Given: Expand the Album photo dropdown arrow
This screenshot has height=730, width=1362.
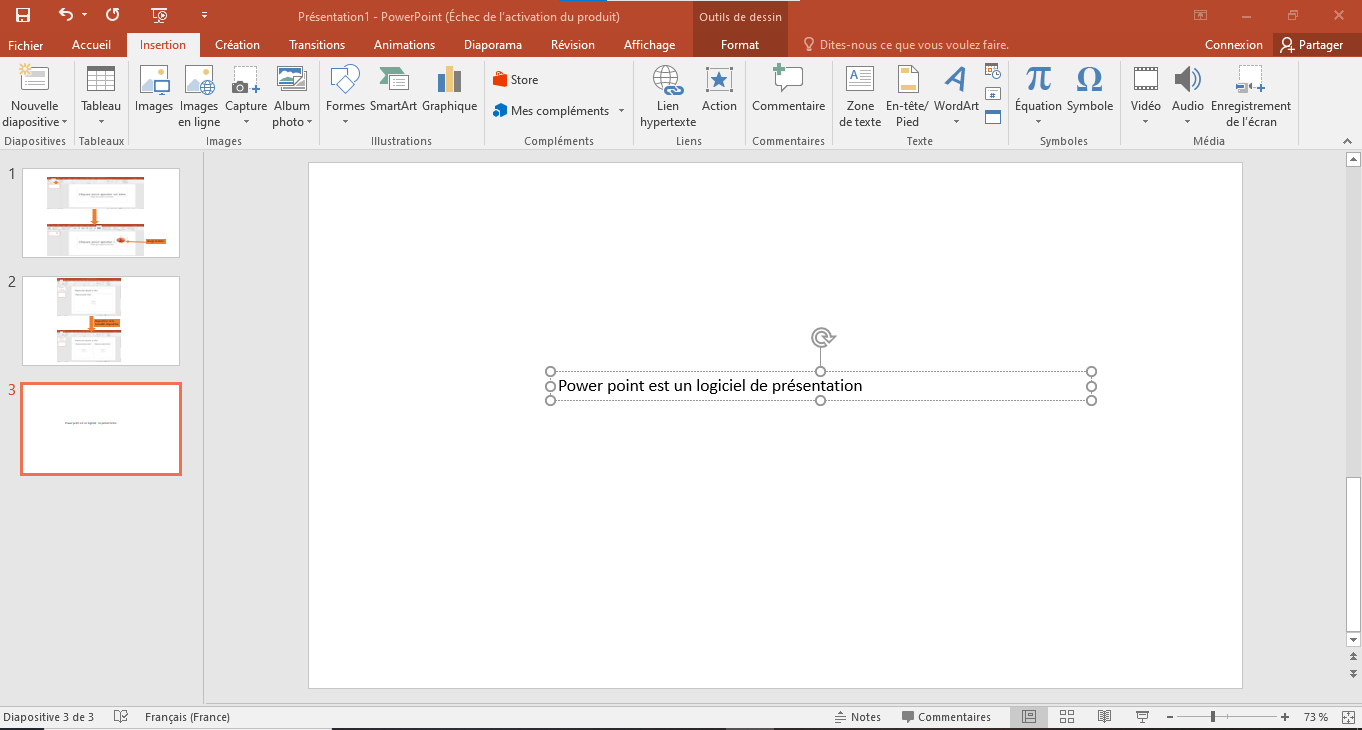Looking at the screenshot, I should 309,122.
